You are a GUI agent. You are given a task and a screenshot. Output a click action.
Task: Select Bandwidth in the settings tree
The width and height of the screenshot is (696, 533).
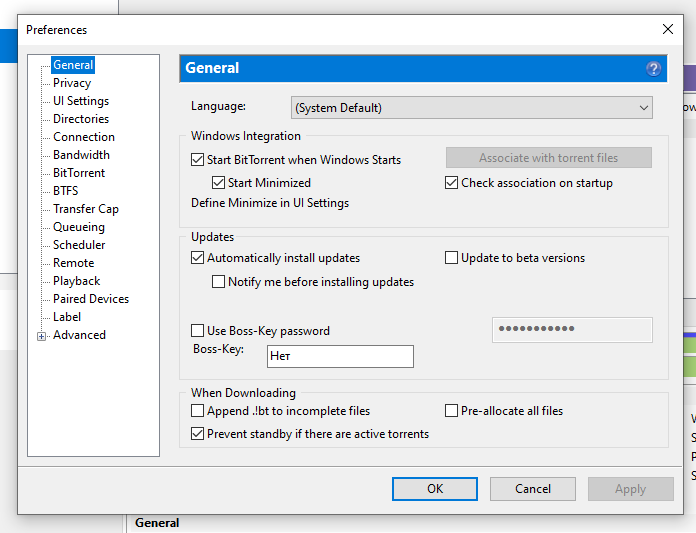tap(81, 155)
